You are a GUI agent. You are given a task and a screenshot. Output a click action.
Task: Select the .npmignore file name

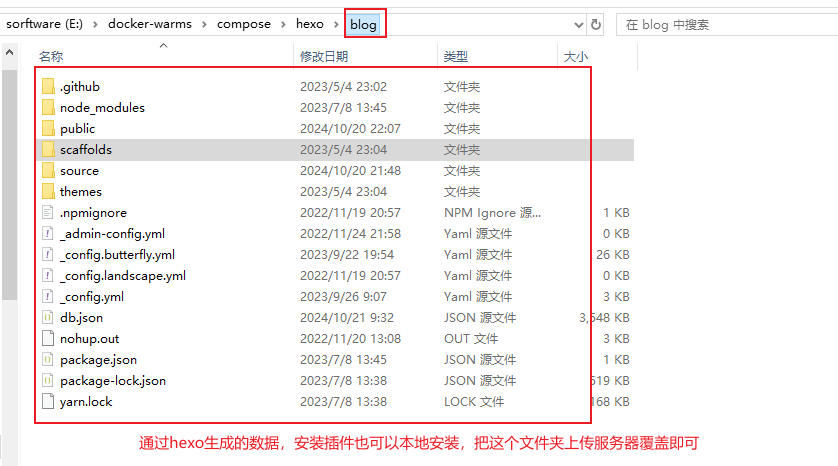(93, 213)
